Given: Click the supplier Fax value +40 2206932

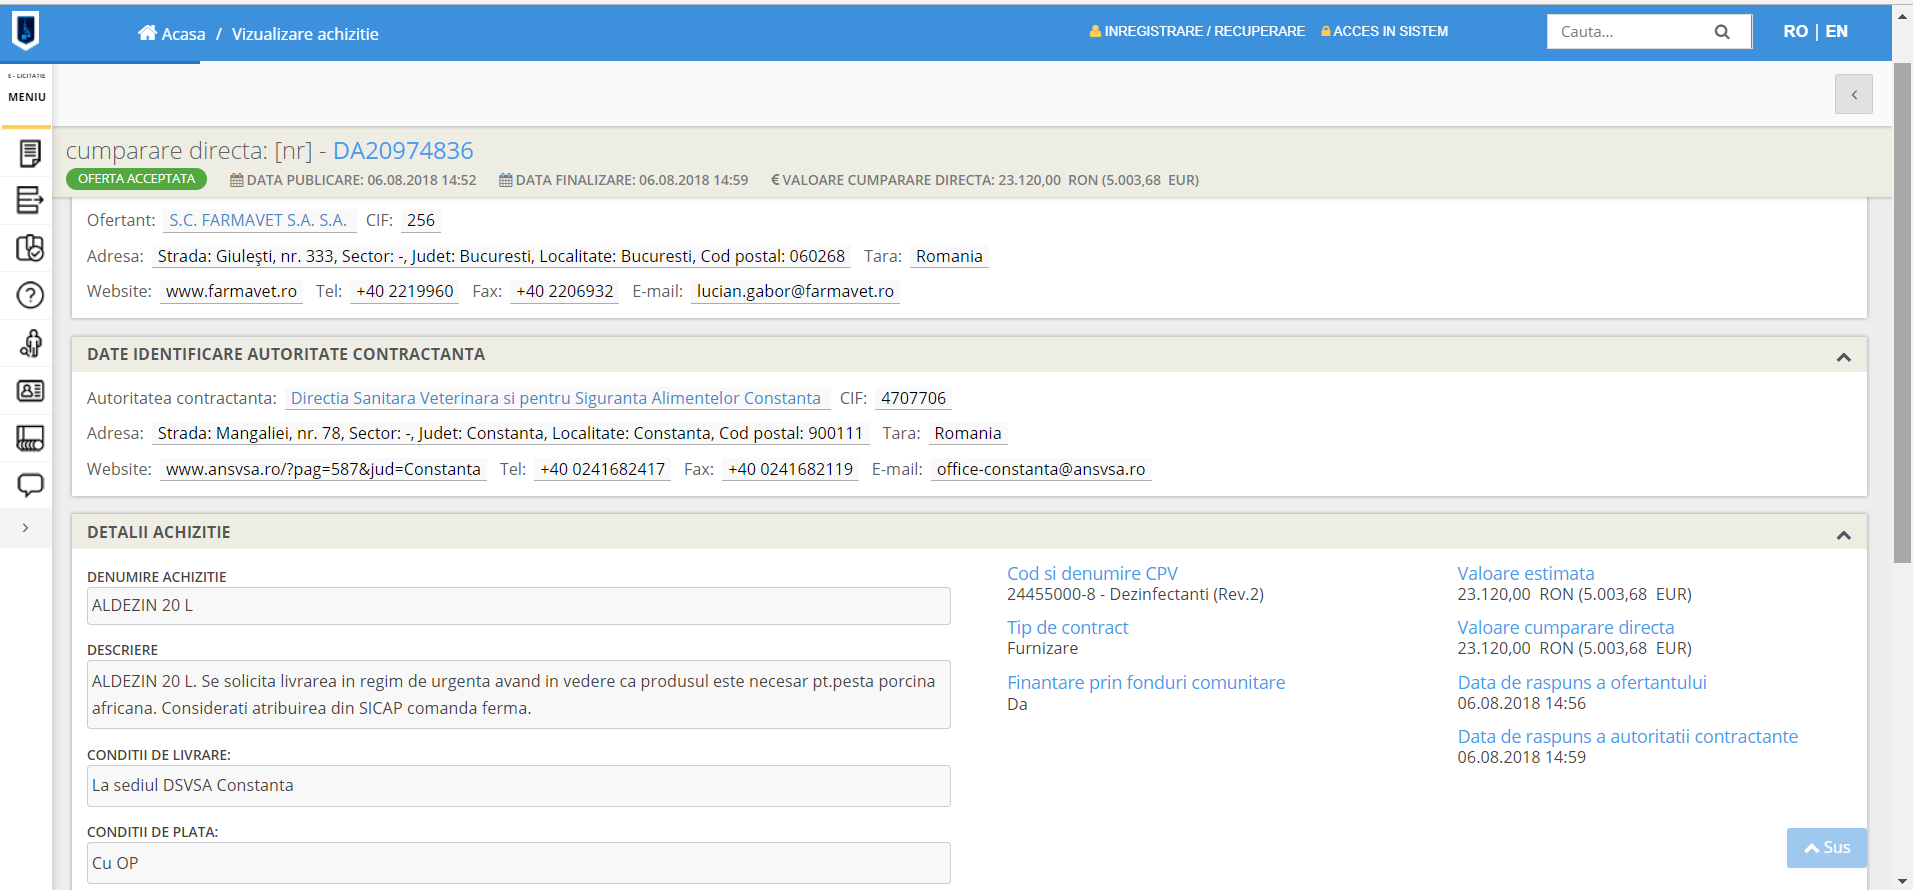Looking at the screenshot, I should [x=565, y=292].
